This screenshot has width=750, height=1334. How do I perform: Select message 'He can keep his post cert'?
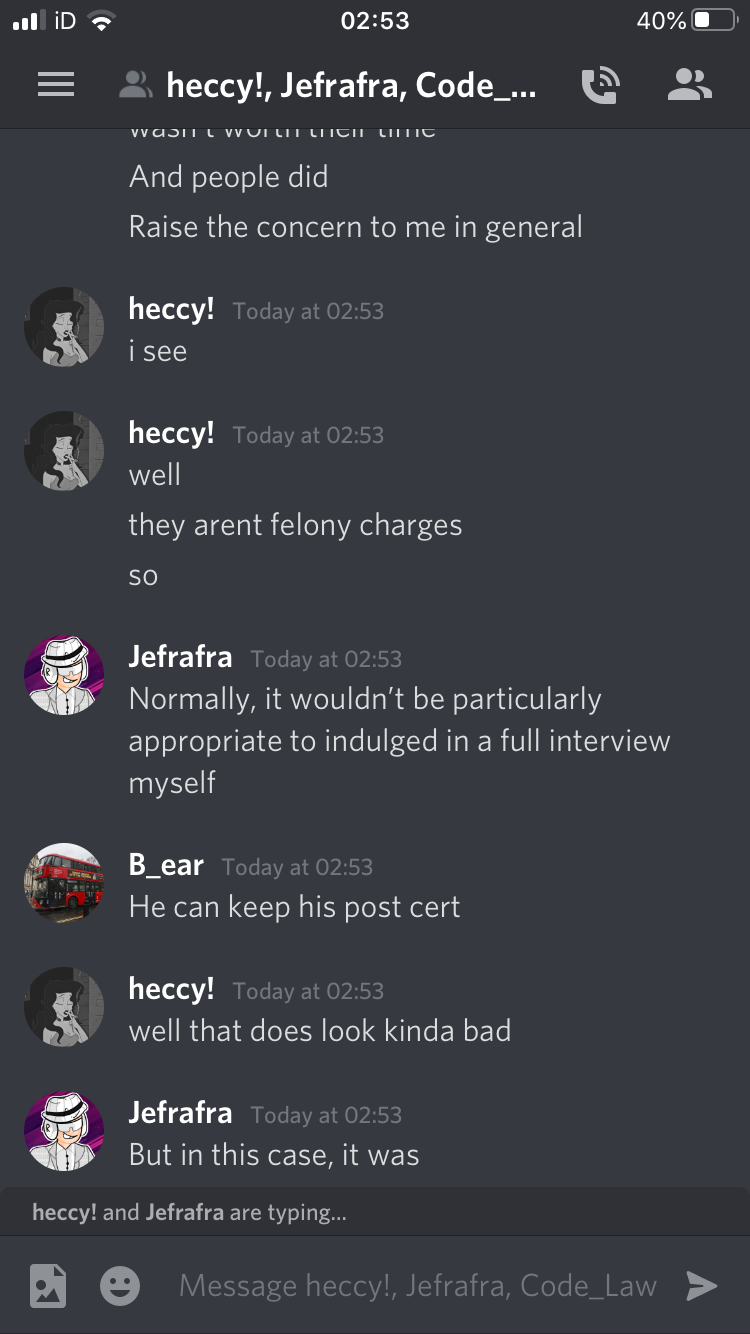[294, 907]
